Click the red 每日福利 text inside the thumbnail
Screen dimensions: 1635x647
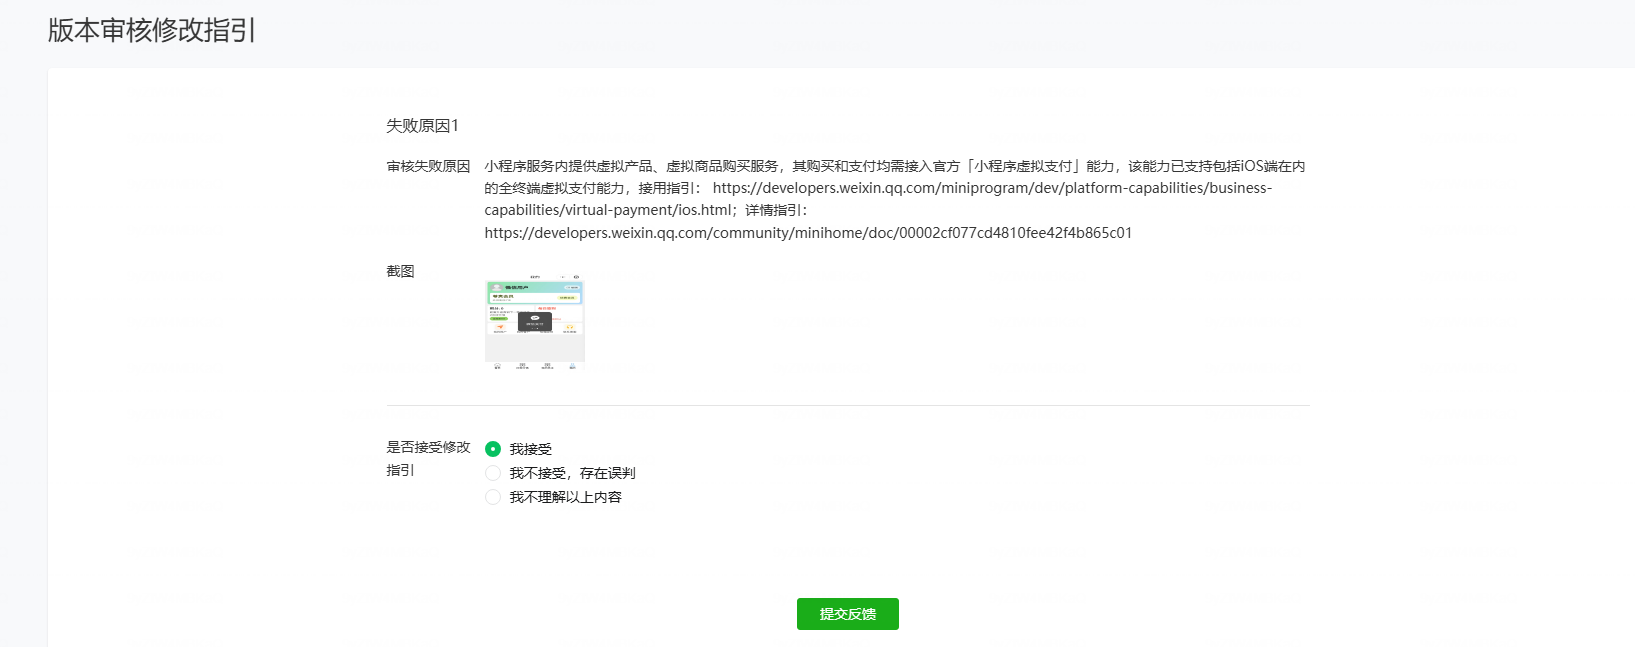[x=547, y=308]
